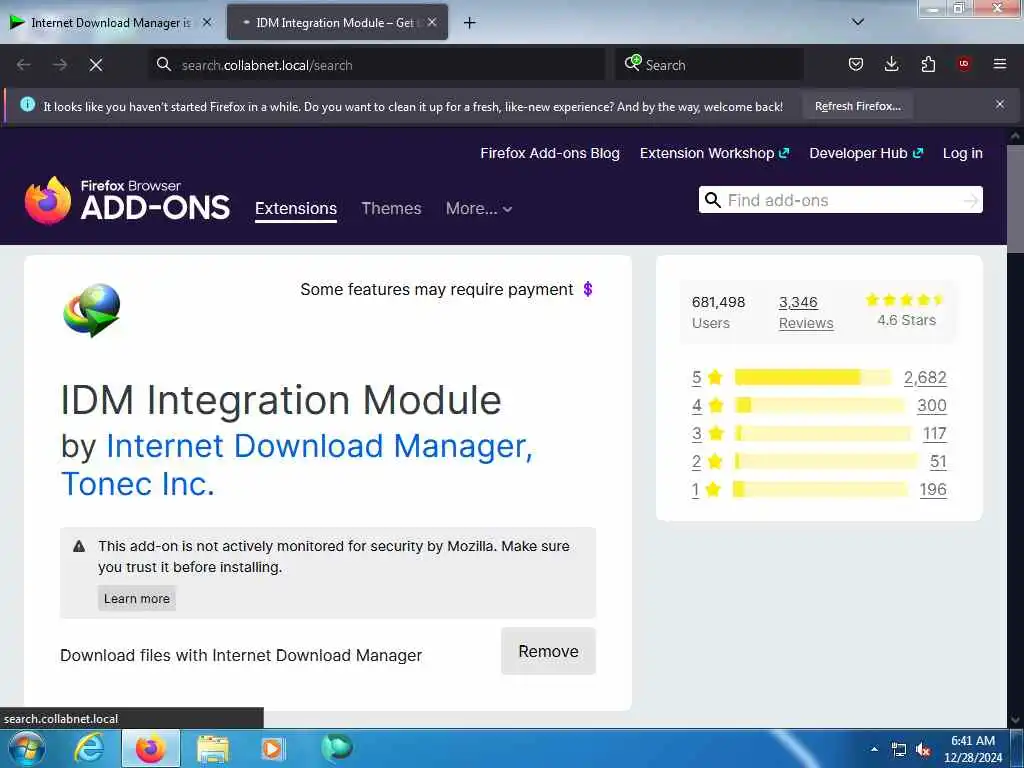1024x768 pixels.
Task: Open a new tab with plus button
Action: coord(470,23)
